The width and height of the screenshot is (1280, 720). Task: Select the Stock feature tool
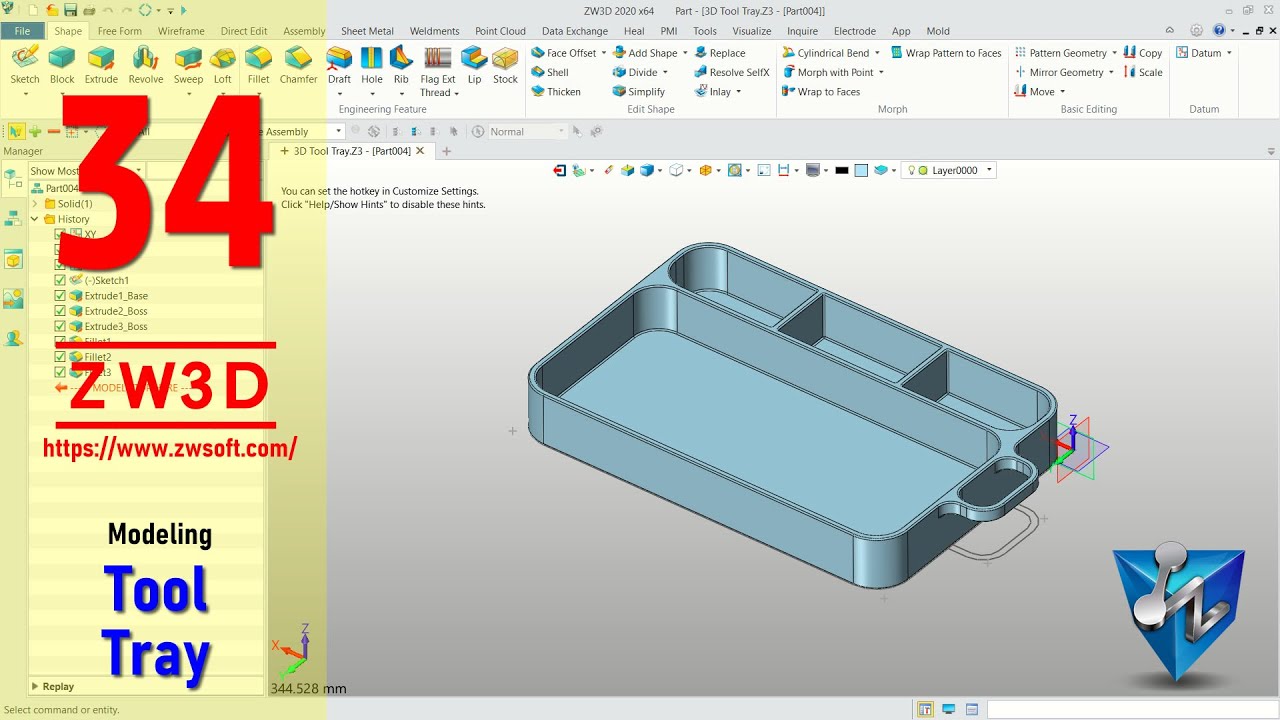coord(505,65)
